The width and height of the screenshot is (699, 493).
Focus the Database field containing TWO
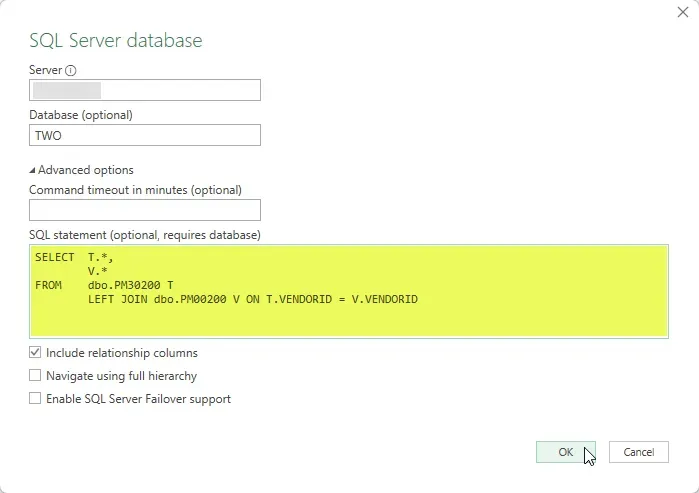145,135
